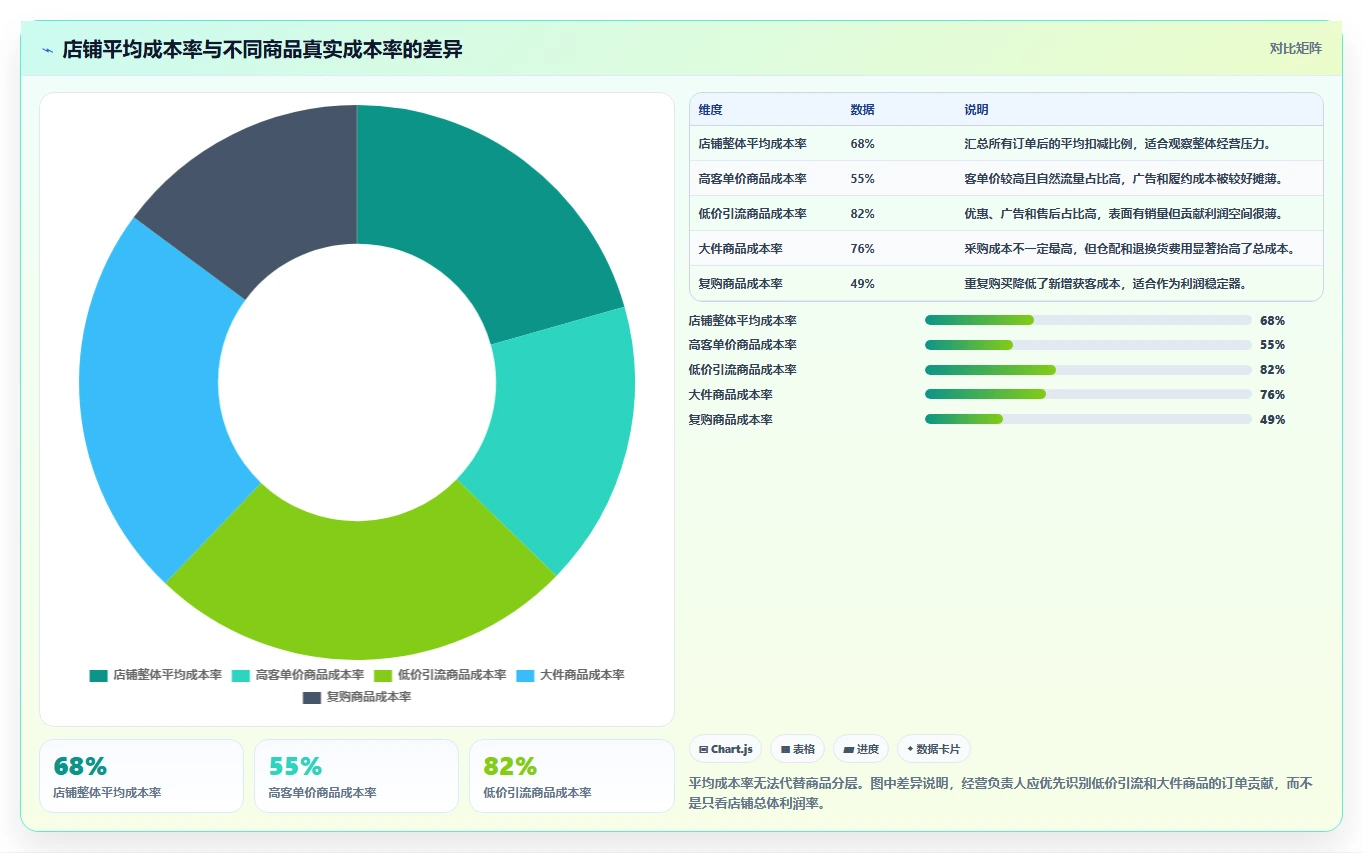Toggle 复购商品成本率 legend swatch

[312, 697]
